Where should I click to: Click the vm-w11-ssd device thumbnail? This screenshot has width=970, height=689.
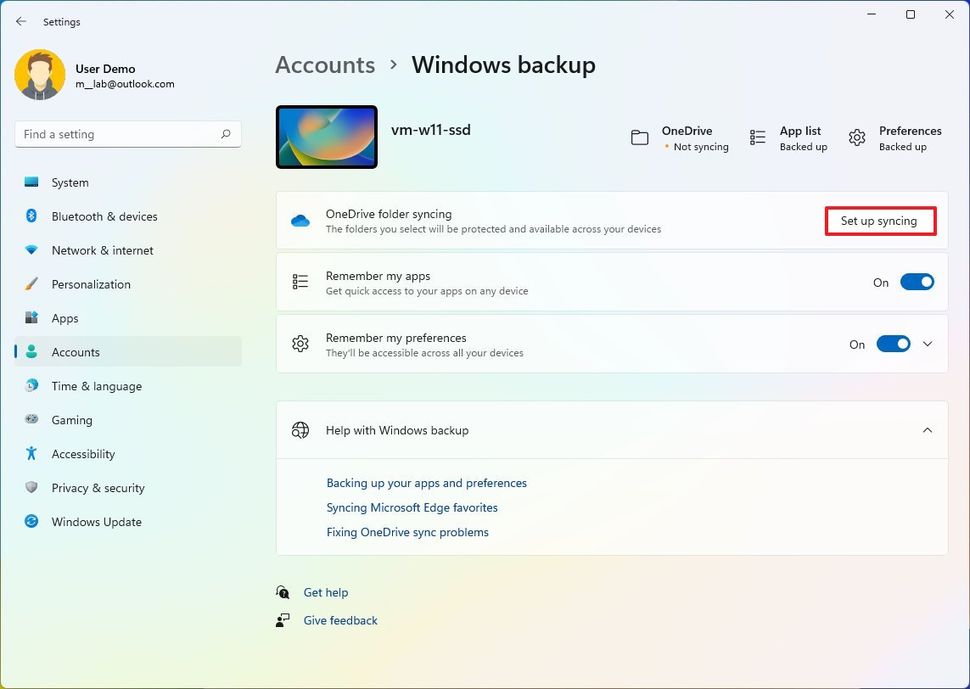(327, 137)
